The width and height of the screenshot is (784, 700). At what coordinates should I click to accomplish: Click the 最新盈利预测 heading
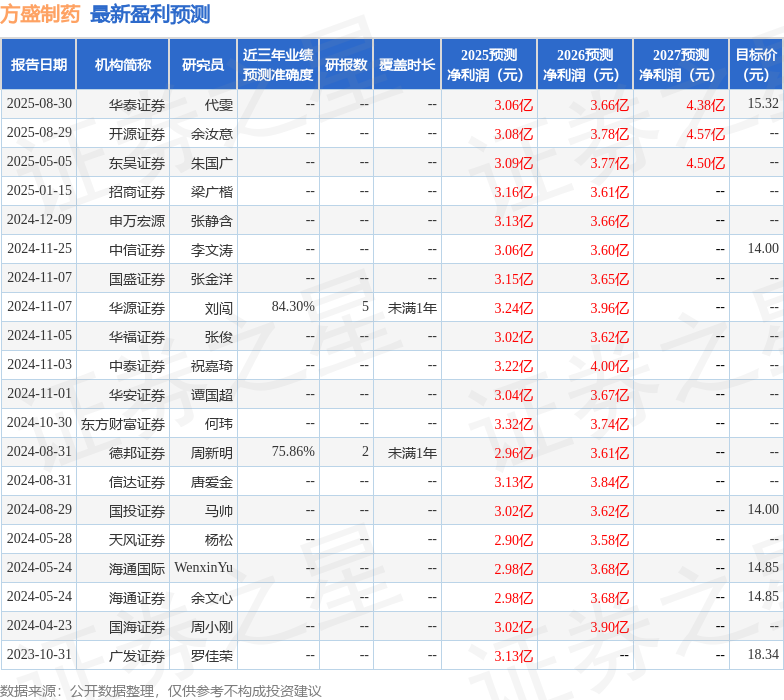tap(150, 14)
